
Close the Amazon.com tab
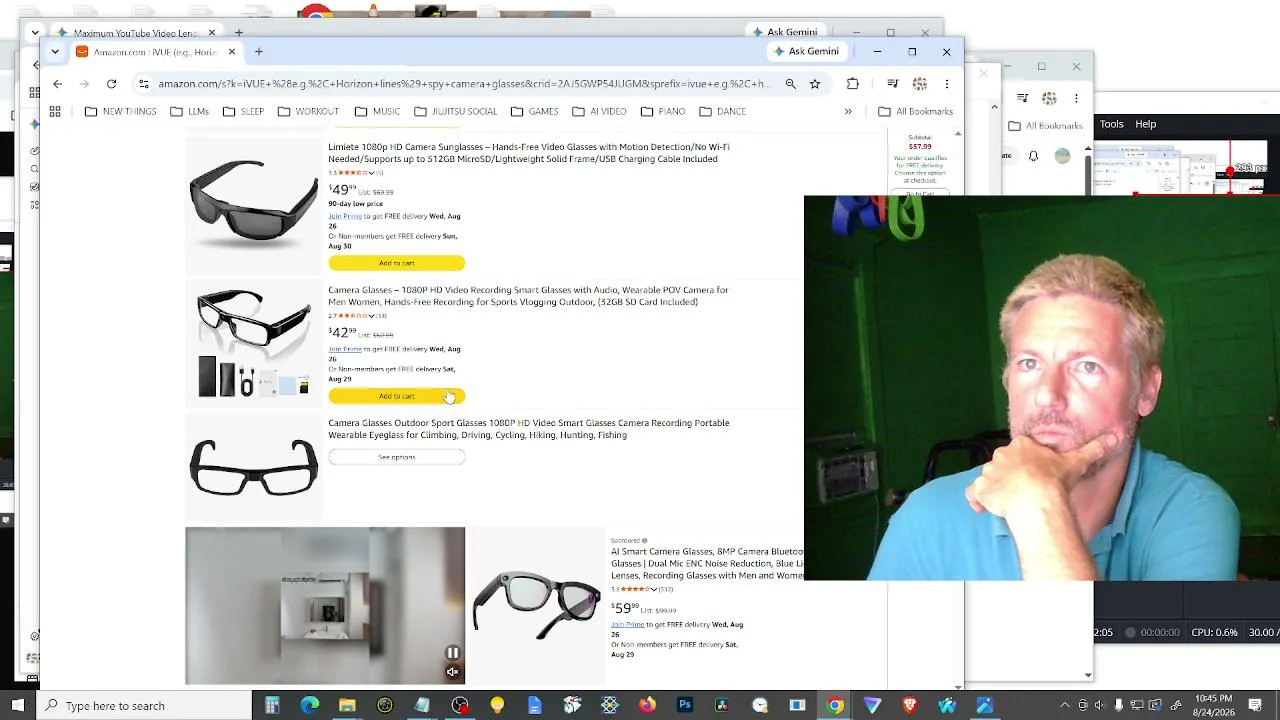tap(231, 52)
